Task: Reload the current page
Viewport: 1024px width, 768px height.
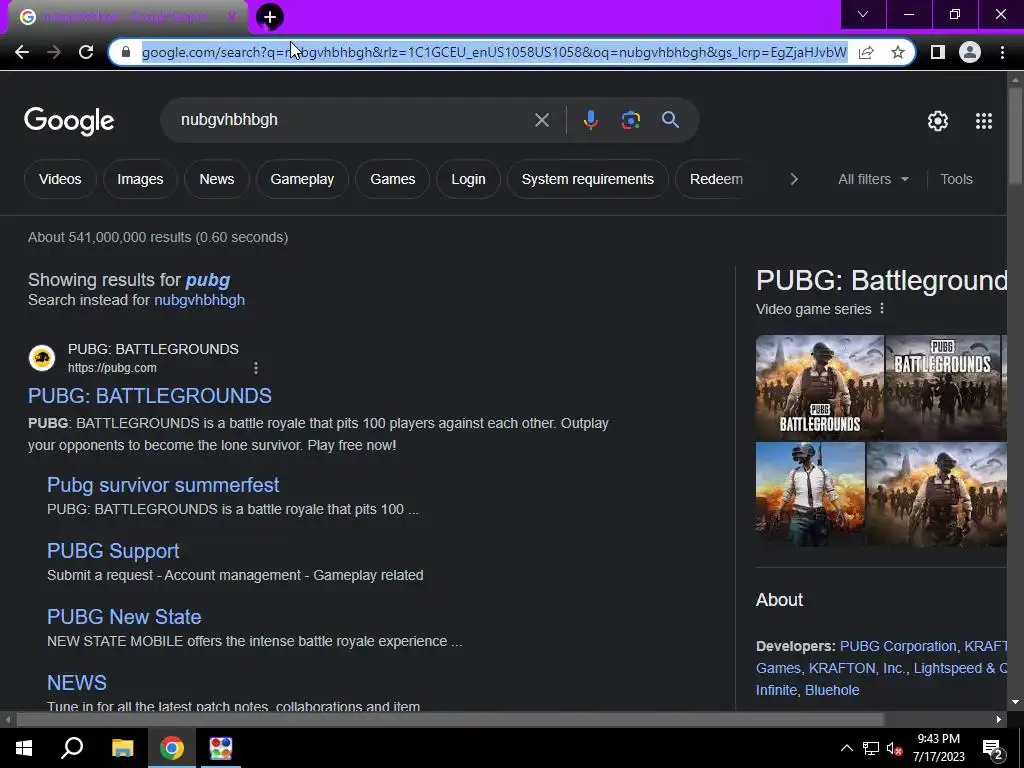Action: (86, 52)
